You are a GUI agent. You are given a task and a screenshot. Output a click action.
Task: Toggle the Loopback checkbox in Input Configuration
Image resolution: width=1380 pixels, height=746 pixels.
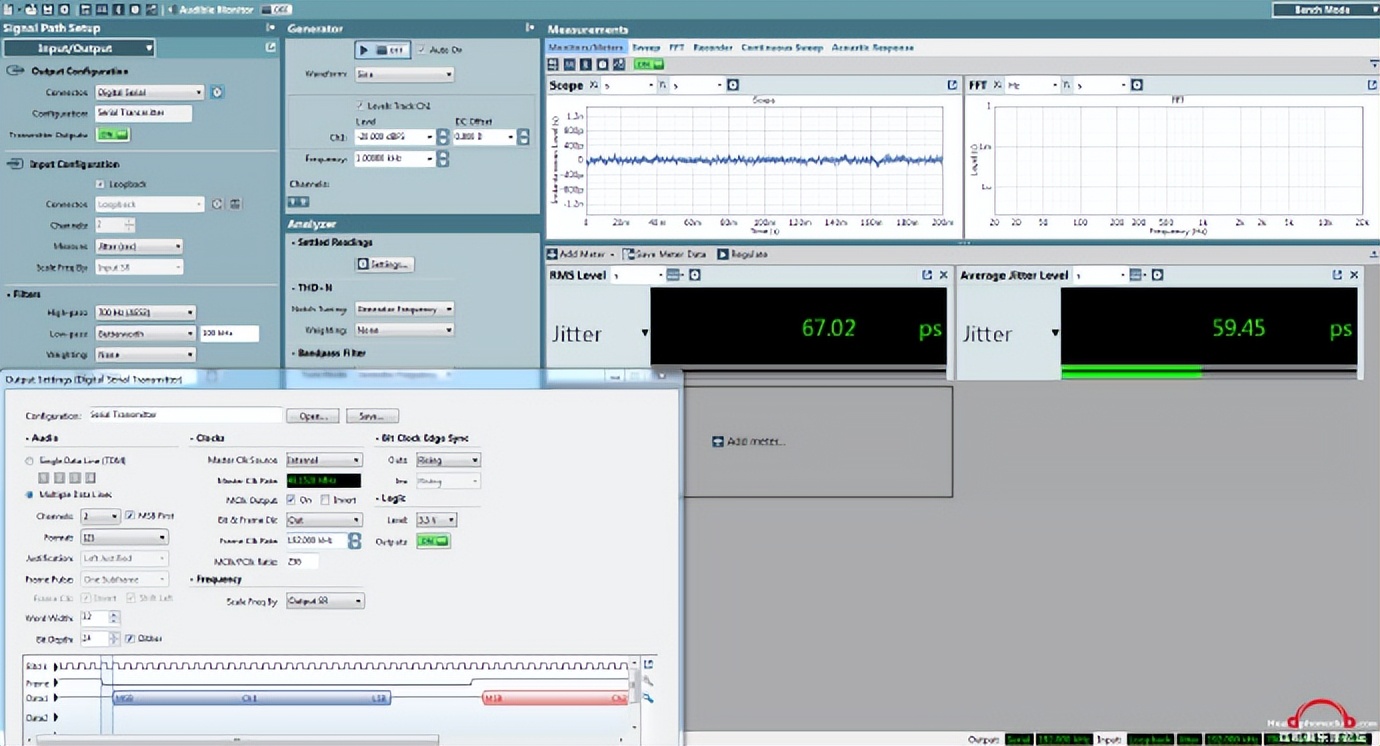pyautogui.click(x=101, y=184)
